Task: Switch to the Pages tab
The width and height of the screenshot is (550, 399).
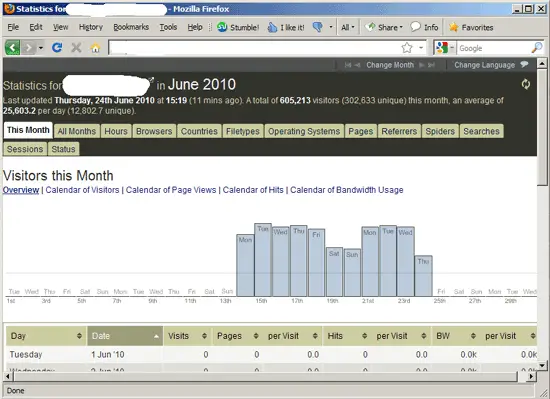Action: pos(361,131)
